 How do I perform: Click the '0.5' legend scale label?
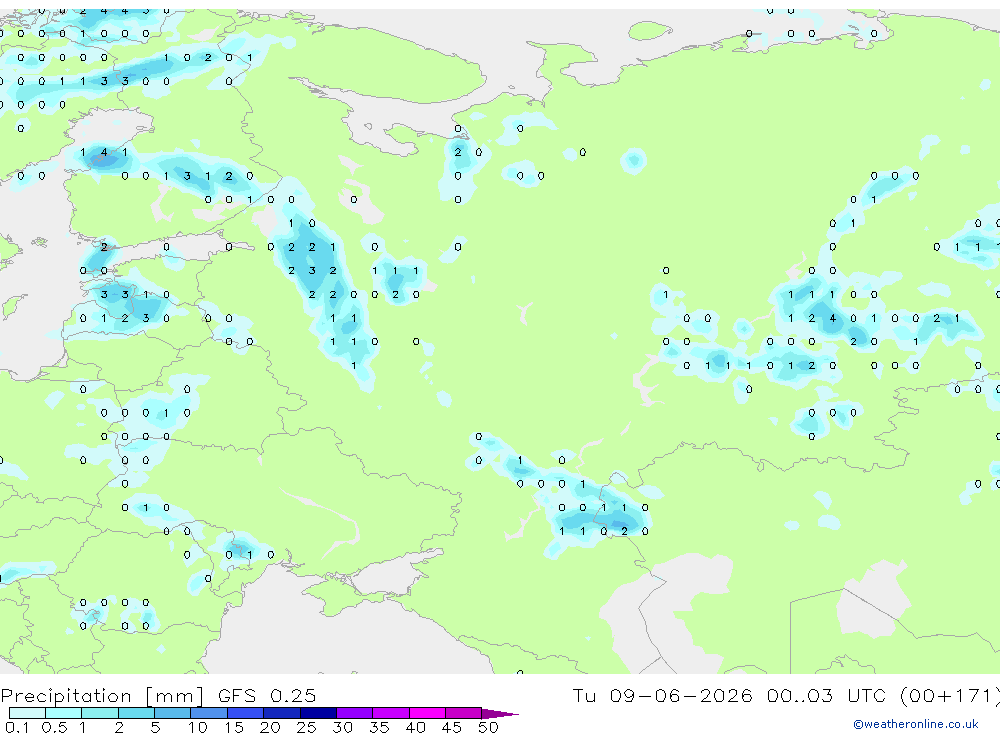point(54,727)
